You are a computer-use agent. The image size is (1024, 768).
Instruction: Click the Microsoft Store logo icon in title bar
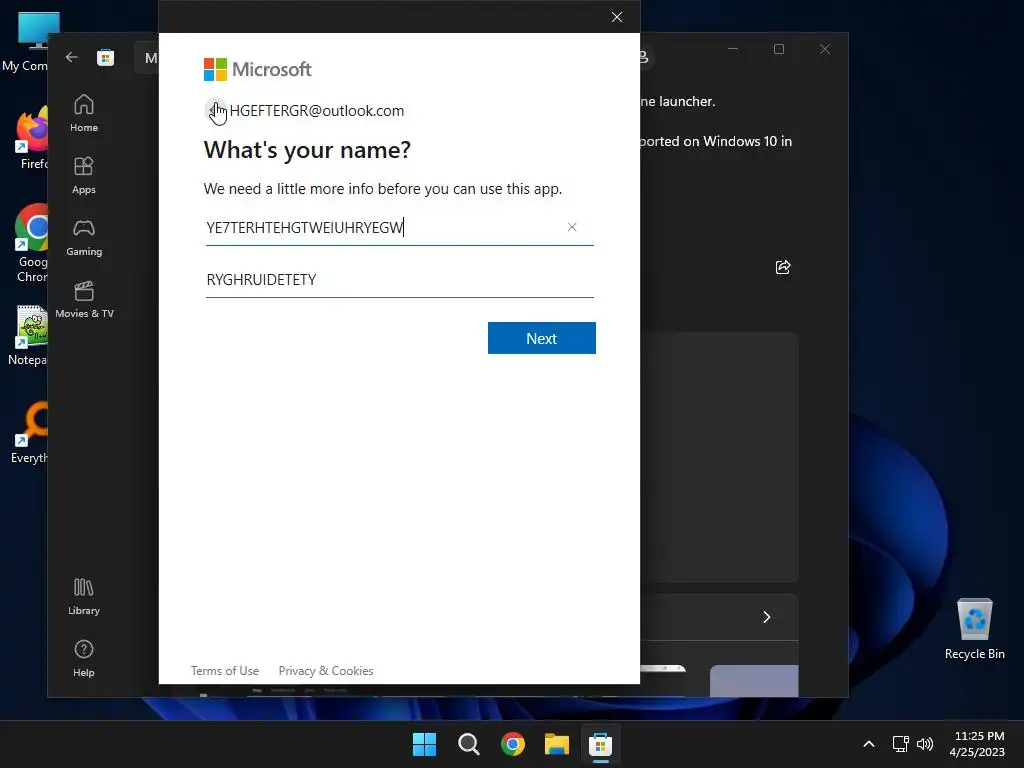click(105, 57)
